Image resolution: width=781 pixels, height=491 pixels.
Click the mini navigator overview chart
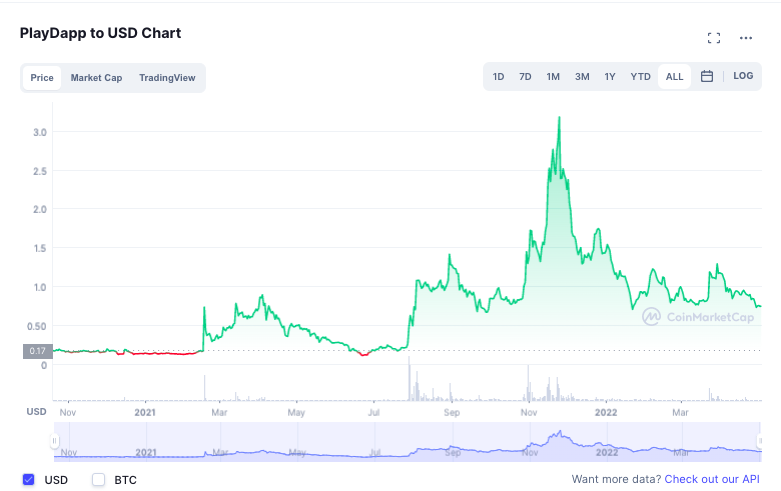[x=407, y=442]
